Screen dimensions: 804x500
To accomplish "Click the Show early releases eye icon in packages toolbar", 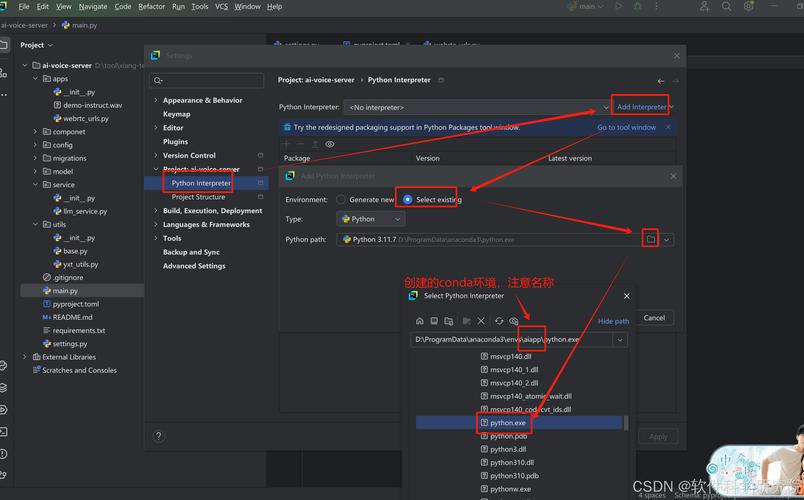I will tap(330, 144).
